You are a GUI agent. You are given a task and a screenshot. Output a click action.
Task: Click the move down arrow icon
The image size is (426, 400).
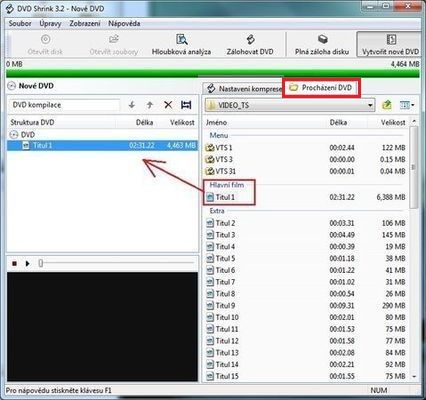(132, 105)
